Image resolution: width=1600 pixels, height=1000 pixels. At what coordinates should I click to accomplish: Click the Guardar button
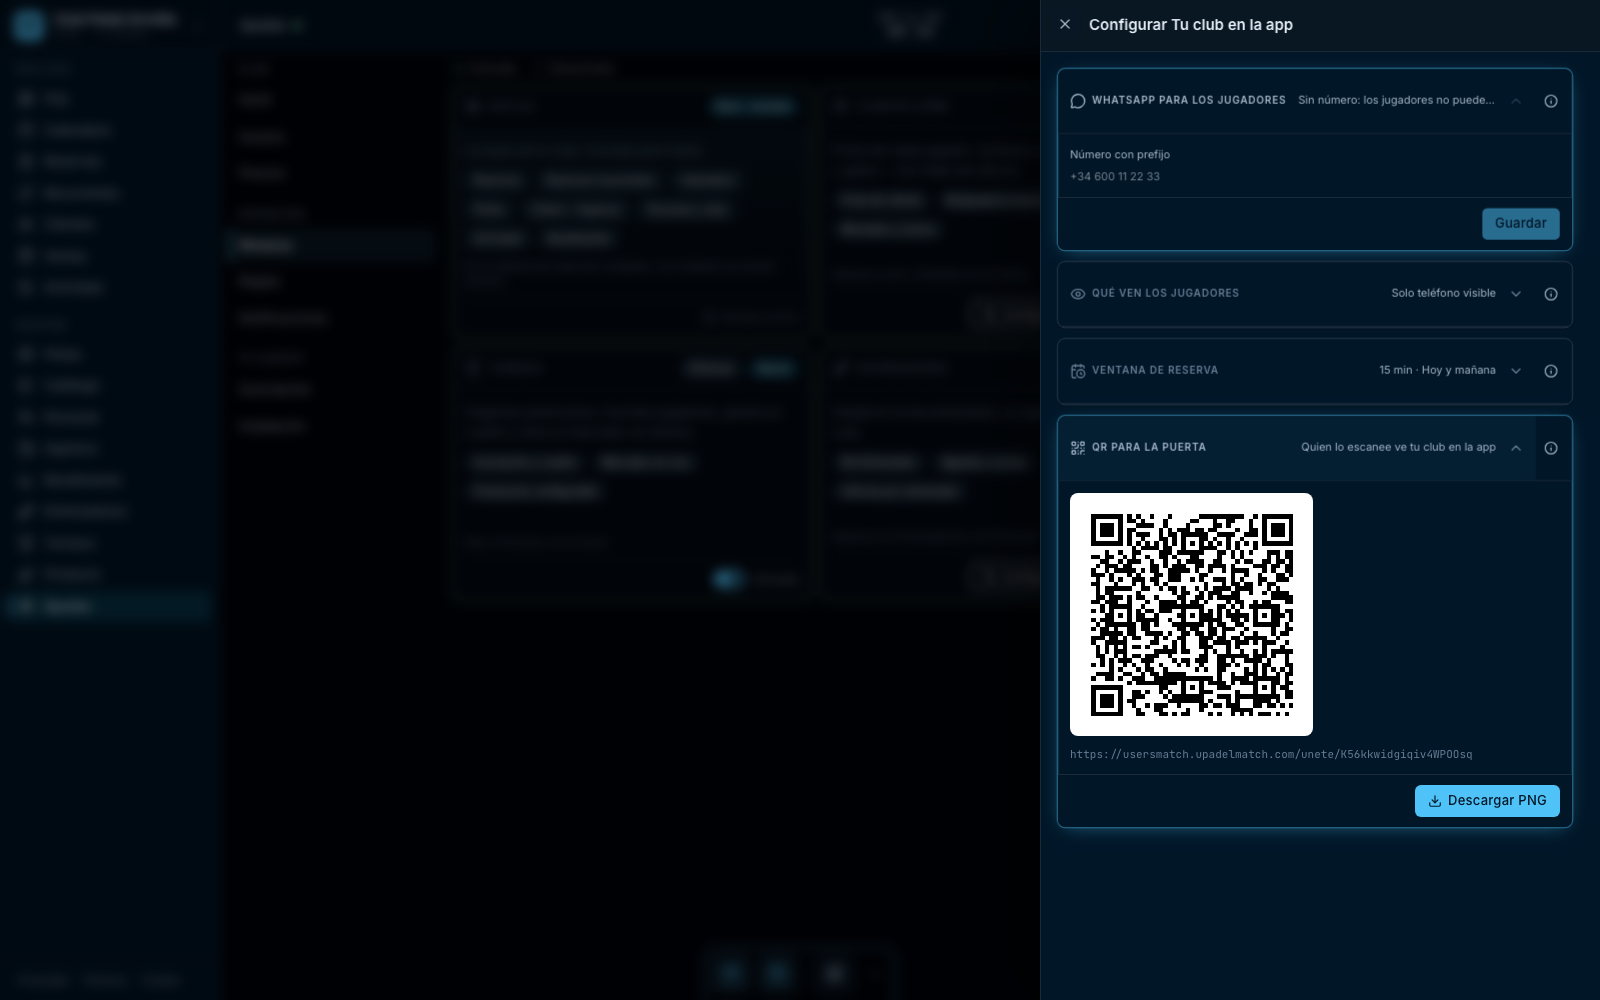click(x=1520, y=223)
